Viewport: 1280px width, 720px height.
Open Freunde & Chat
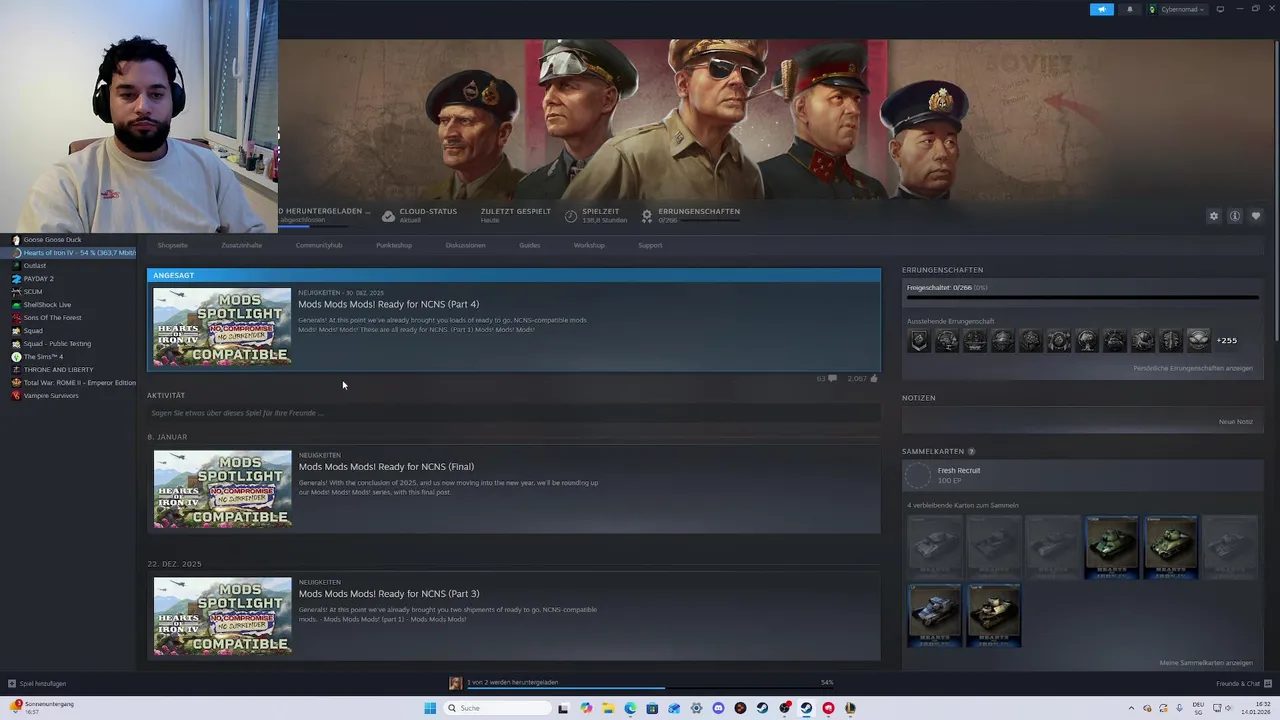click(1243, 684)
